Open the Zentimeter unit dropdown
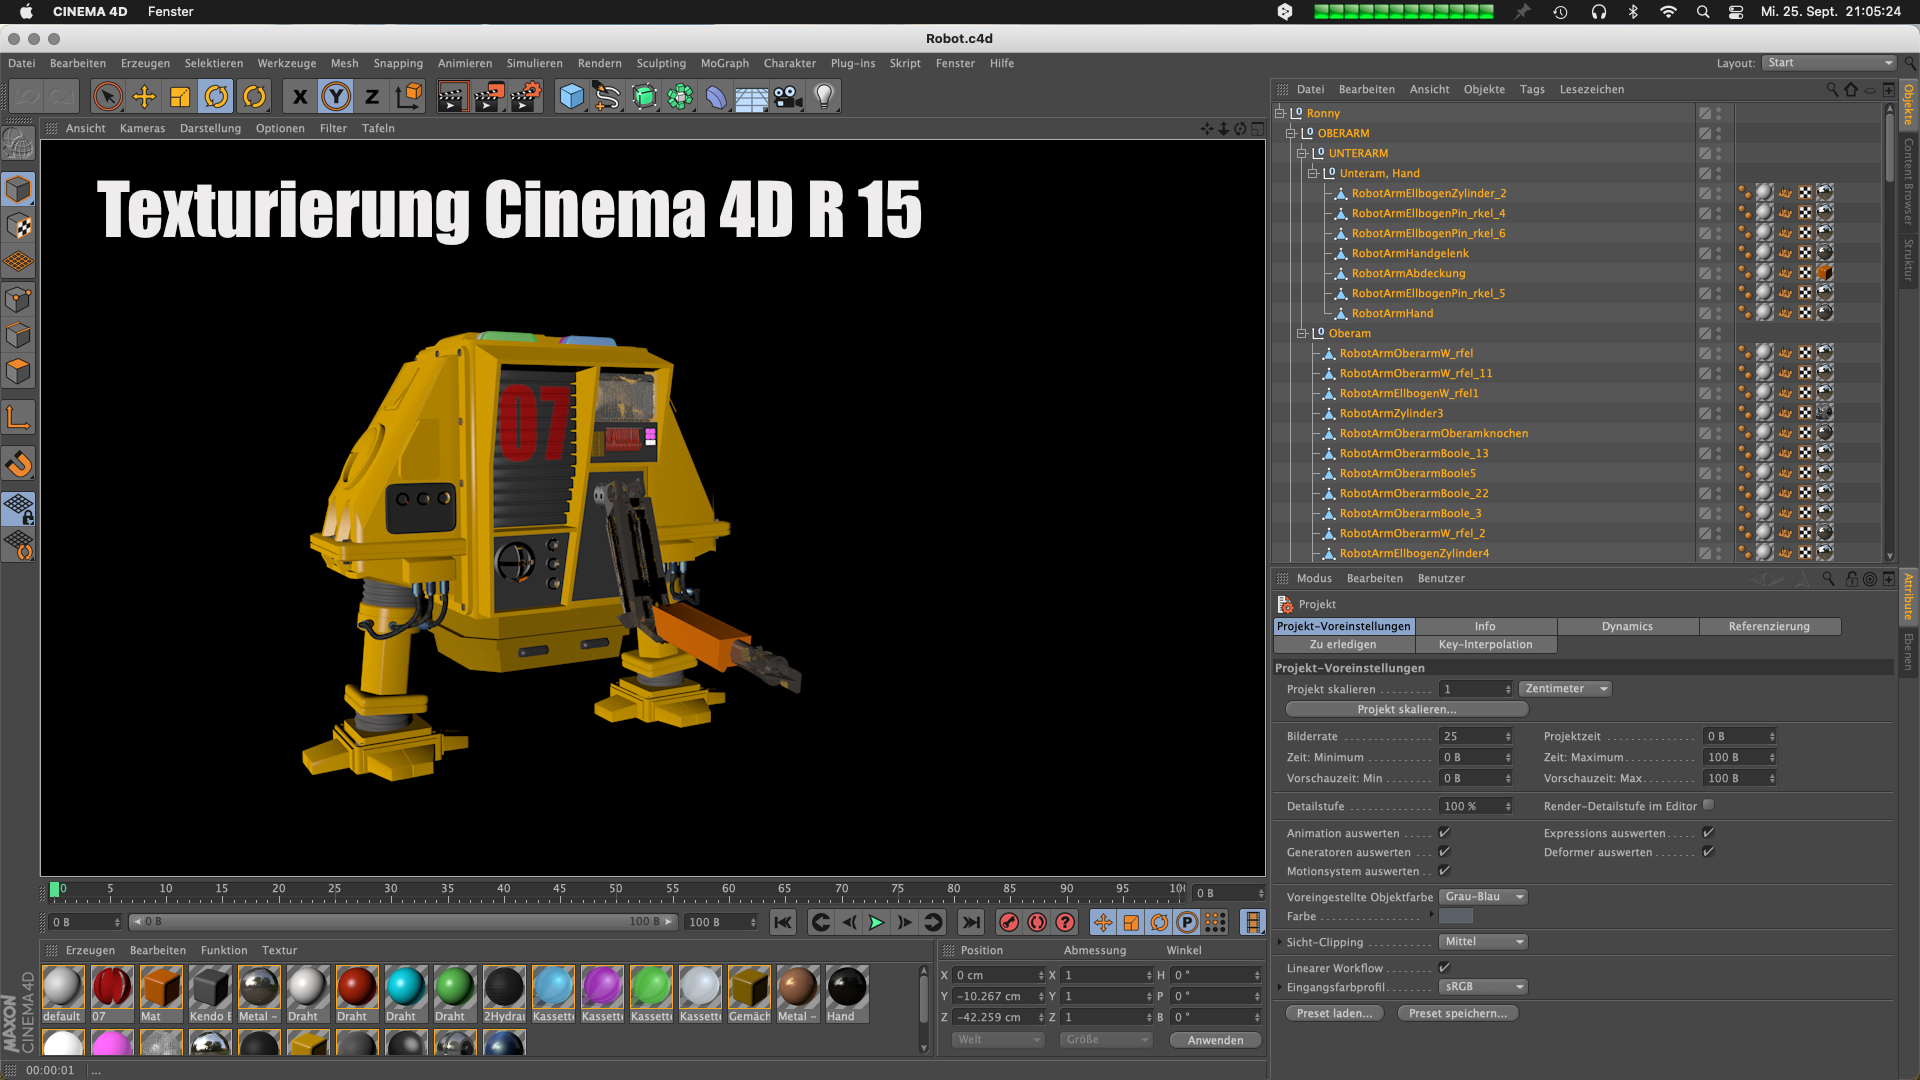Image resolution: width=1920 pixels, height=1080 pixels. pyautogui.click(x=1565, y=689)
